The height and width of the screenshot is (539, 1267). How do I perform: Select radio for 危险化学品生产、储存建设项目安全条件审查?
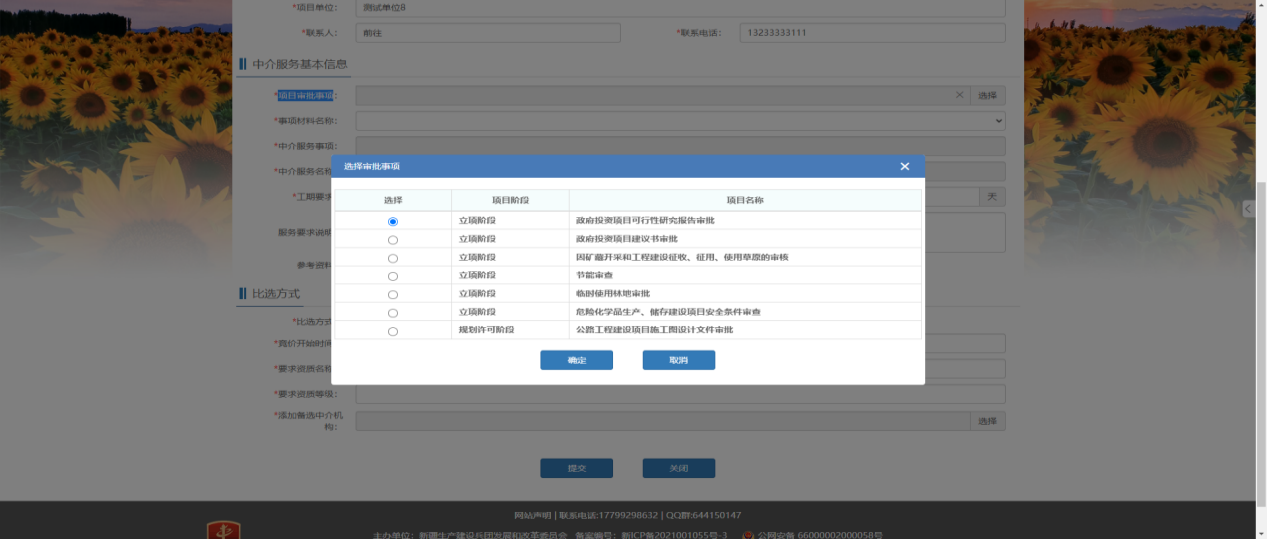[x=392, y=313]
